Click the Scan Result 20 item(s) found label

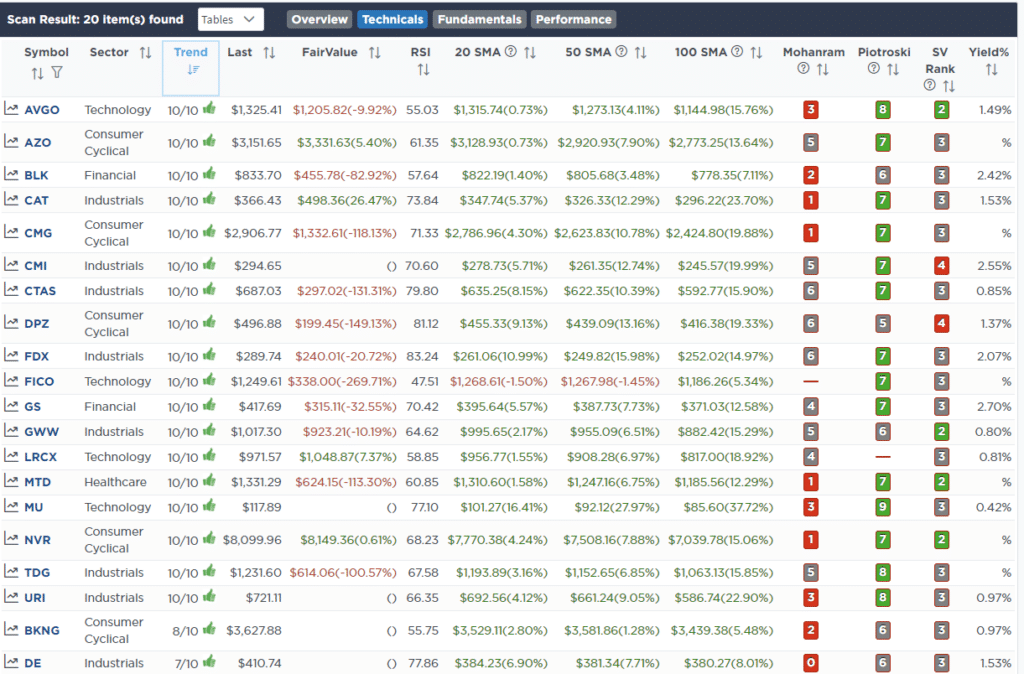click(x=95, y=20)
